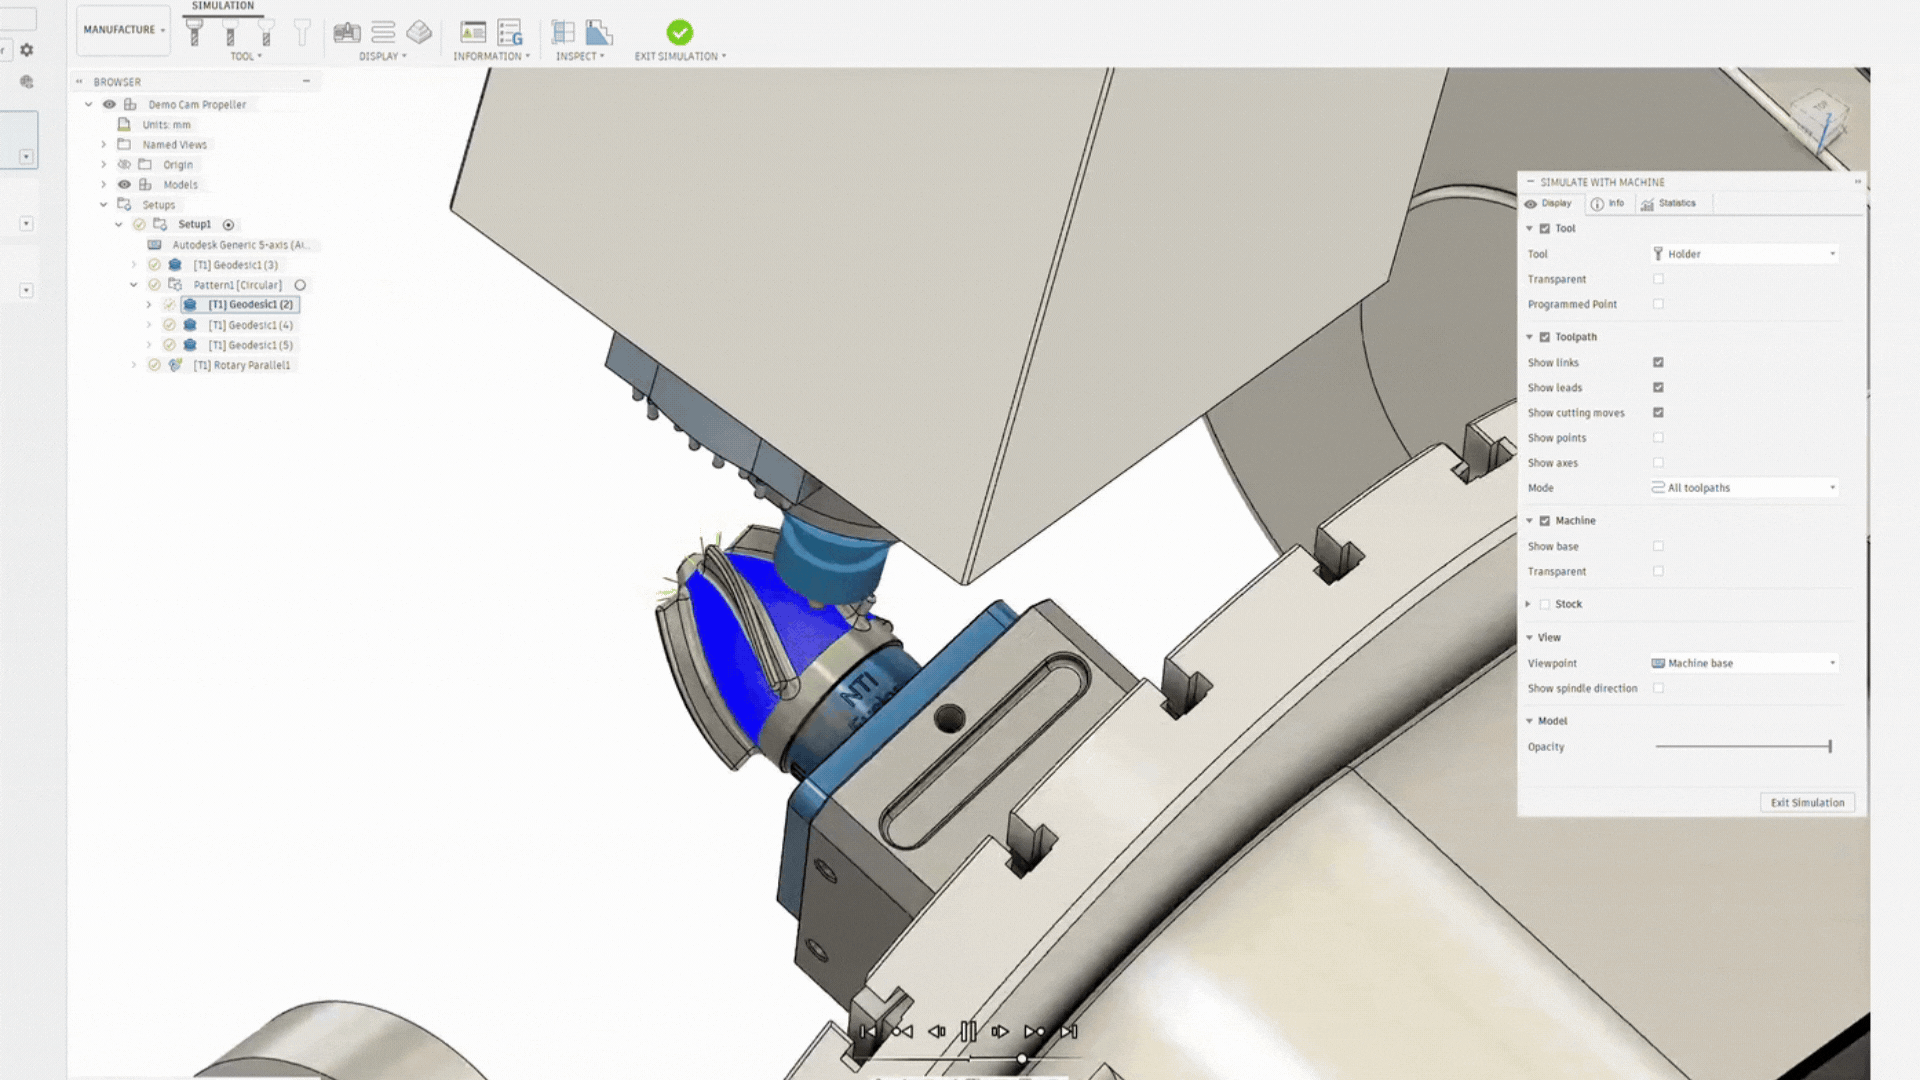The height and width of the screenshot is (1080, 1920).
Task: Click the green Exit Simulation checkmark icon
Action: click(x=679, y=33)
